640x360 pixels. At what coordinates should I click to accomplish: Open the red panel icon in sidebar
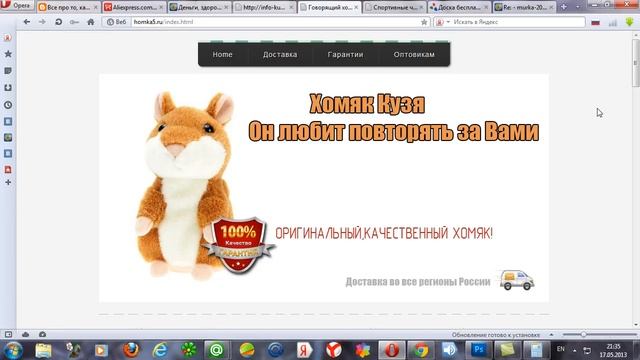point(8,169)
